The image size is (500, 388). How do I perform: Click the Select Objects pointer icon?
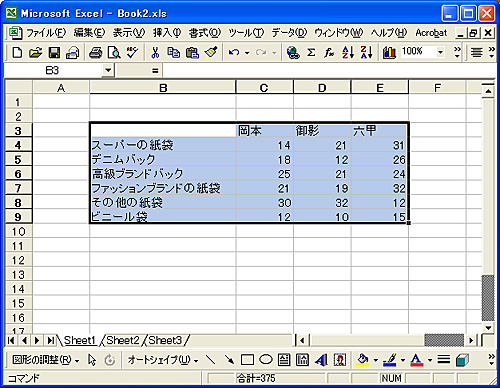[92, 360]
